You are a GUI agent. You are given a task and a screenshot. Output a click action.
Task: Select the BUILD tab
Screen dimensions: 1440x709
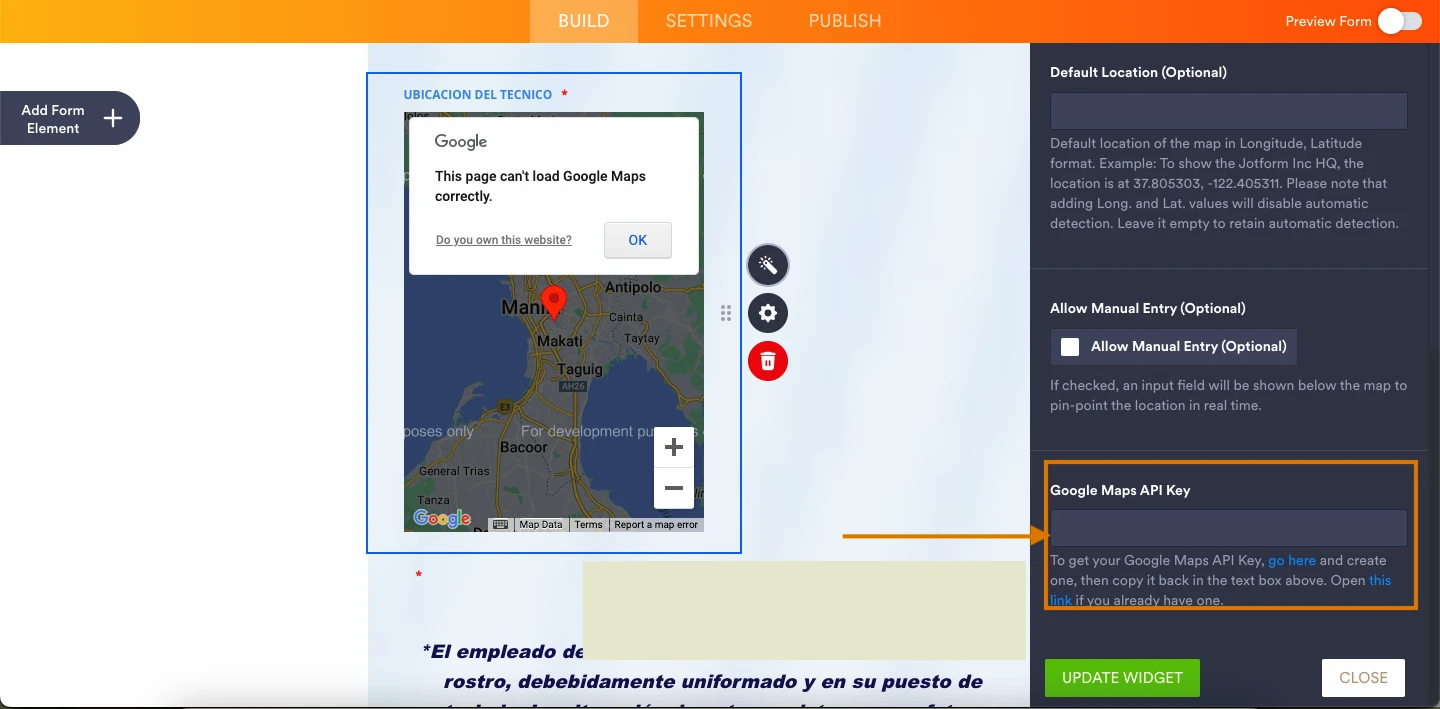[583, 21]
